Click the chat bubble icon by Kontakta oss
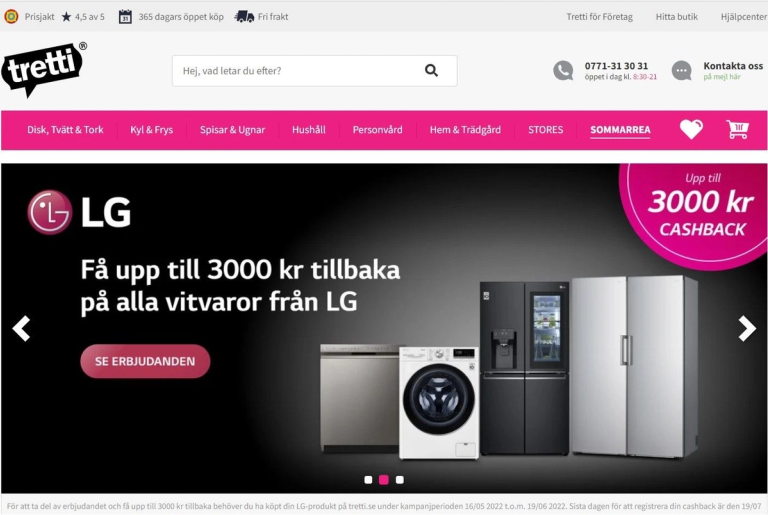The image size is (768, 515). pos(682,71)
